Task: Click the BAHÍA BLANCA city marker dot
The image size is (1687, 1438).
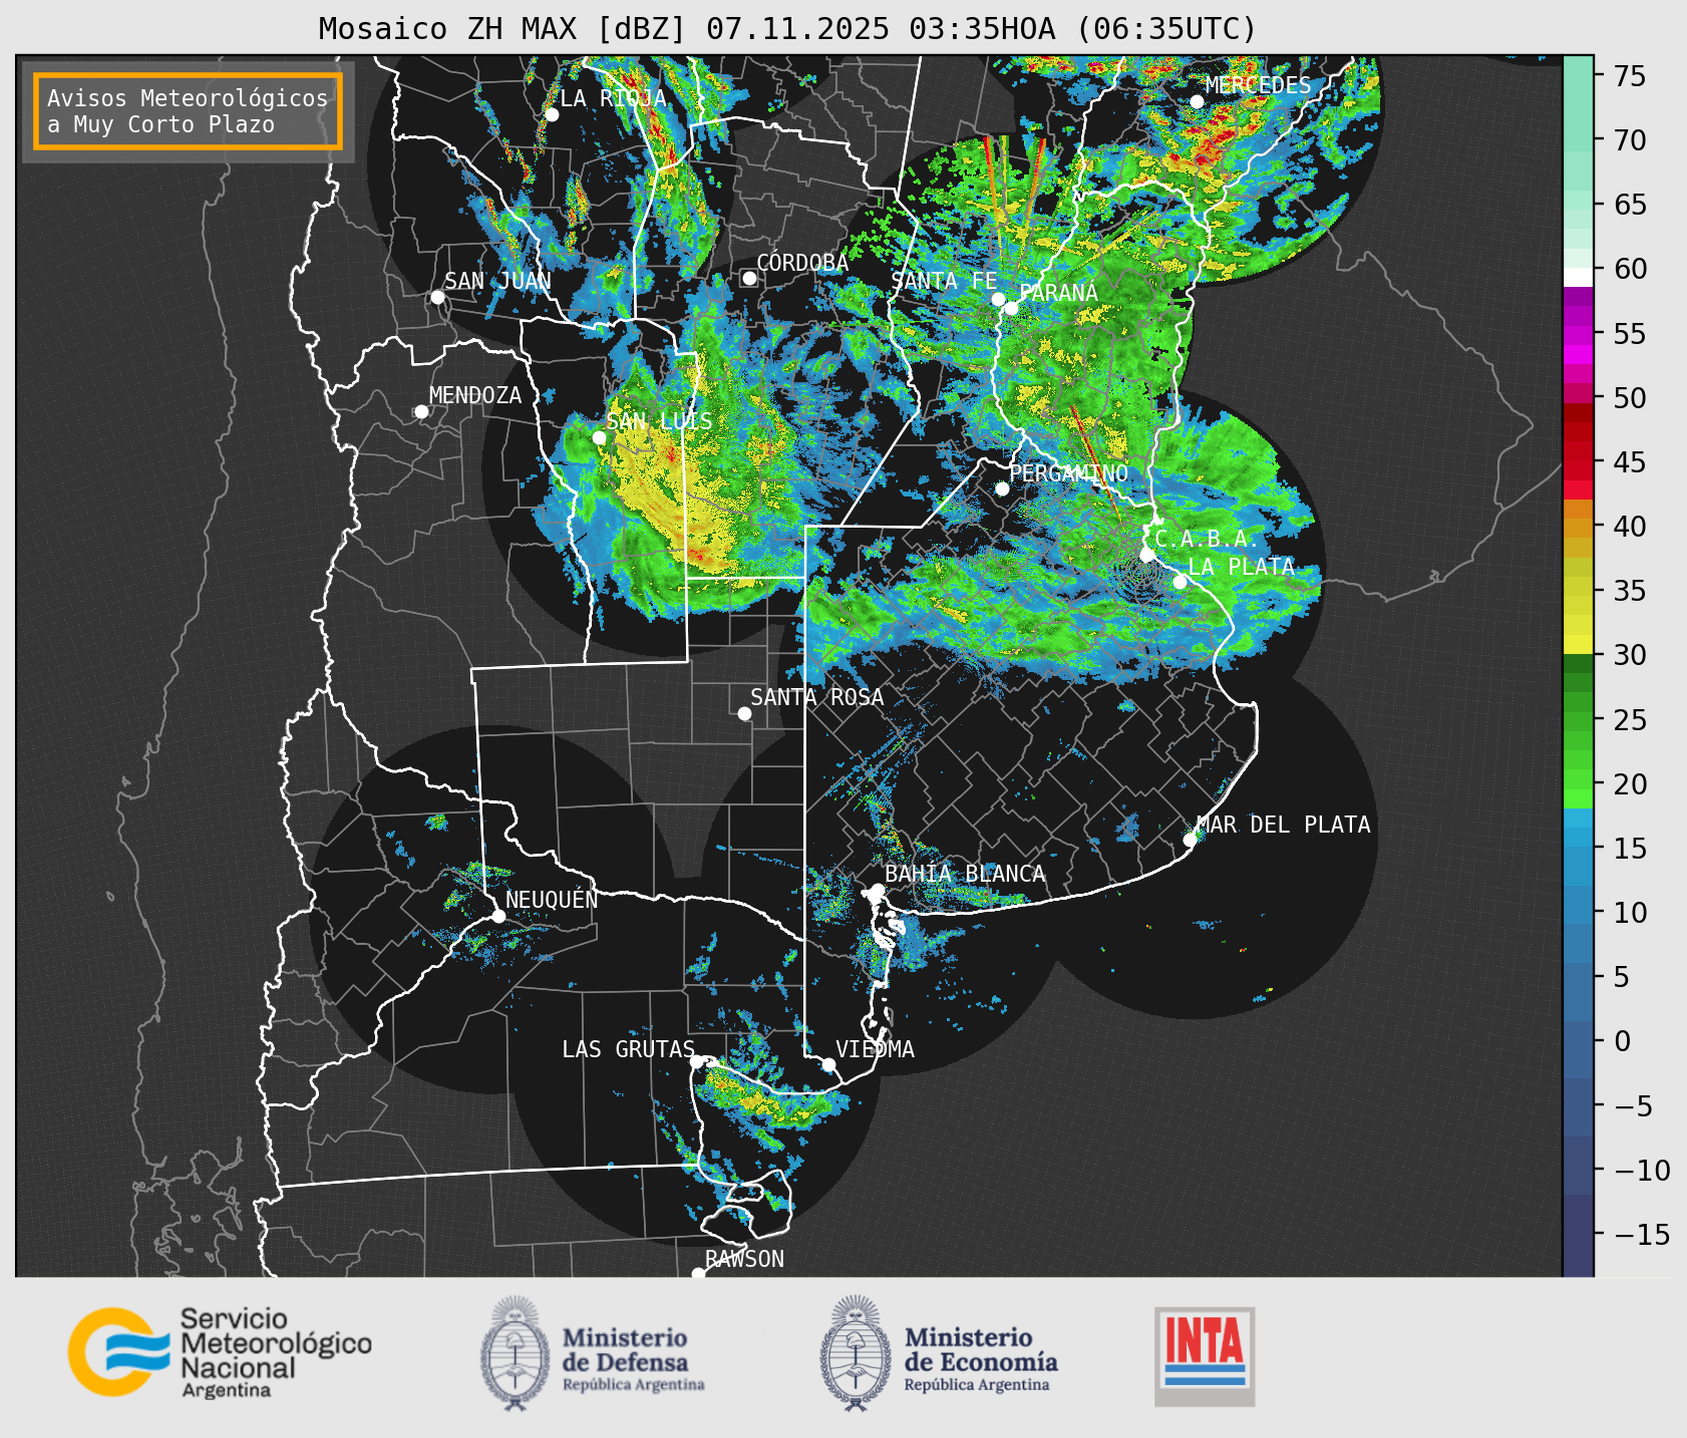Action: coord(877,890)
